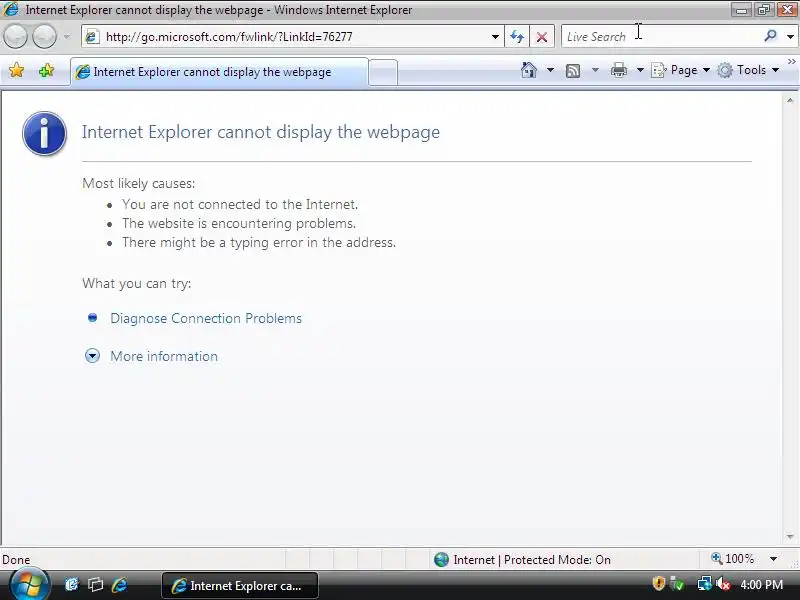Click the vertical scrollbar up arrow
The height and width of the screenshot is (600, 800).
click(790, 101)
